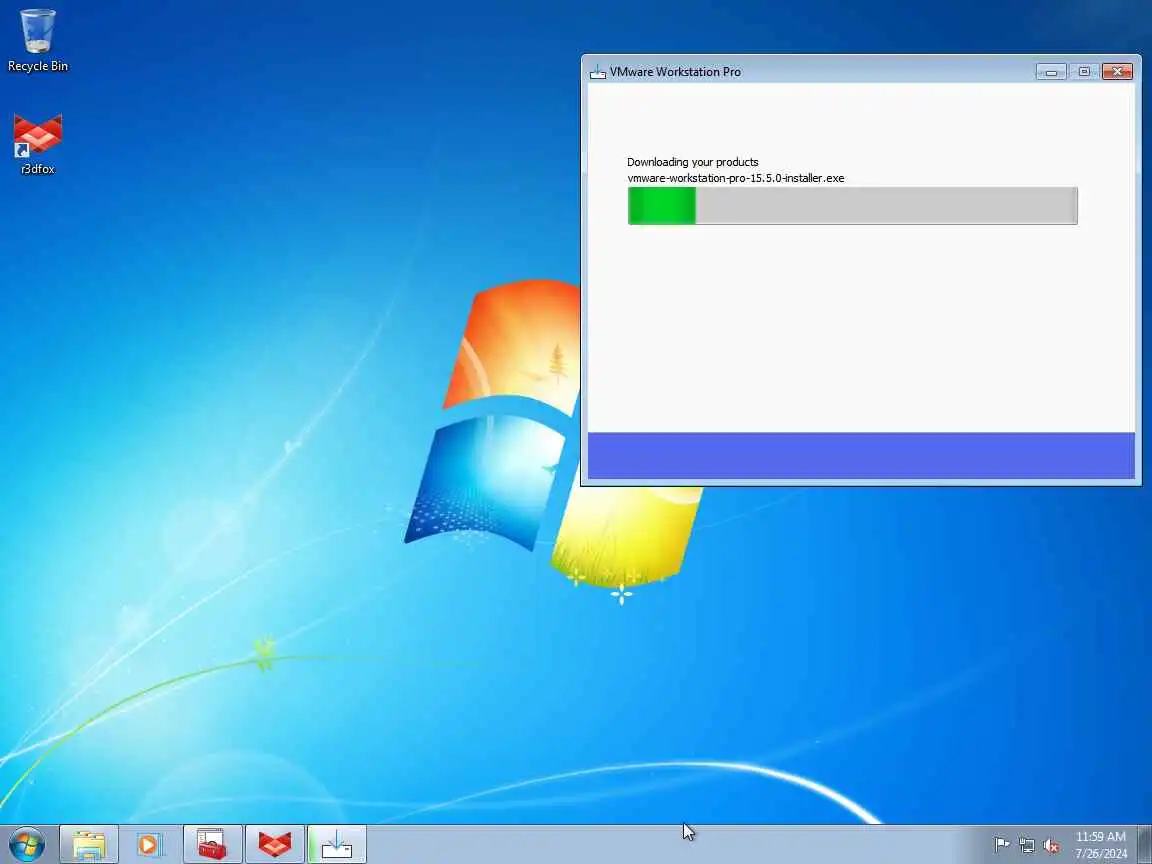Click the vmware-workstation-pro-15.5.0-installer.exe filename
The width and height of the screenshot is (1152, 864).
[735, 178]
